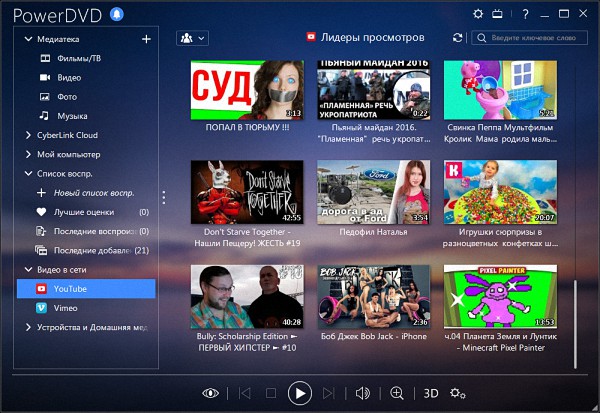Image resolution: width=600 pixels, height=413 pixels.
Task: Expand Устройства и Домашняя медиа node
Action: pos(28,327)
